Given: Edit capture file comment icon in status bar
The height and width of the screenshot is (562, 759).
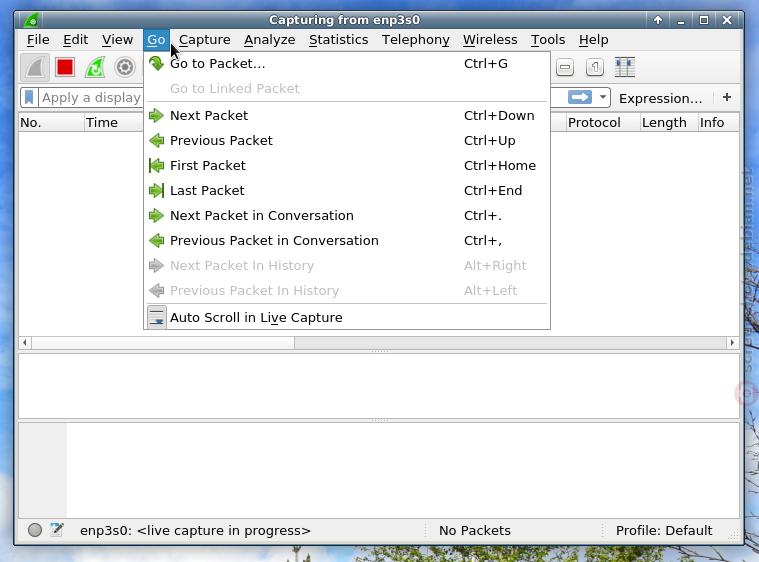Looking at the screenshot, I should tap(57, 530).
